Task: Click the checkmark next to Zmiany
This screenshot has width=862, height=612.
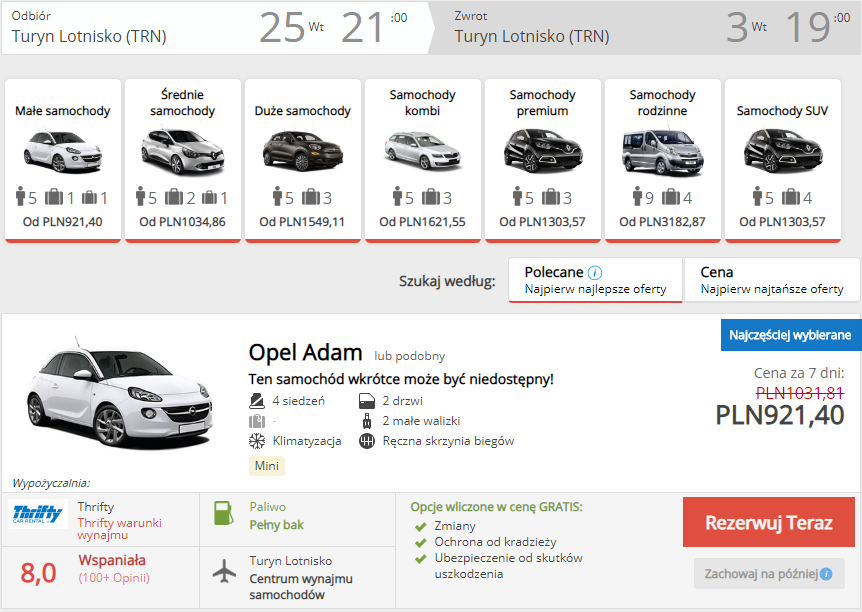Action: pos(421,527)
